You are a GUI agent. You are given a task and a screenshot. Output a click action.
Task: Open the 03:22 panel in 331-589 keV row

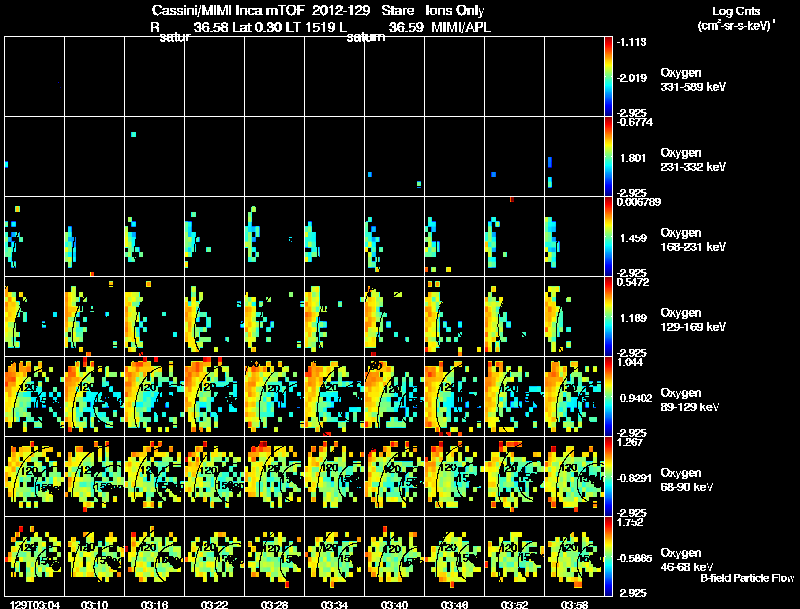[x=214, y=76]
